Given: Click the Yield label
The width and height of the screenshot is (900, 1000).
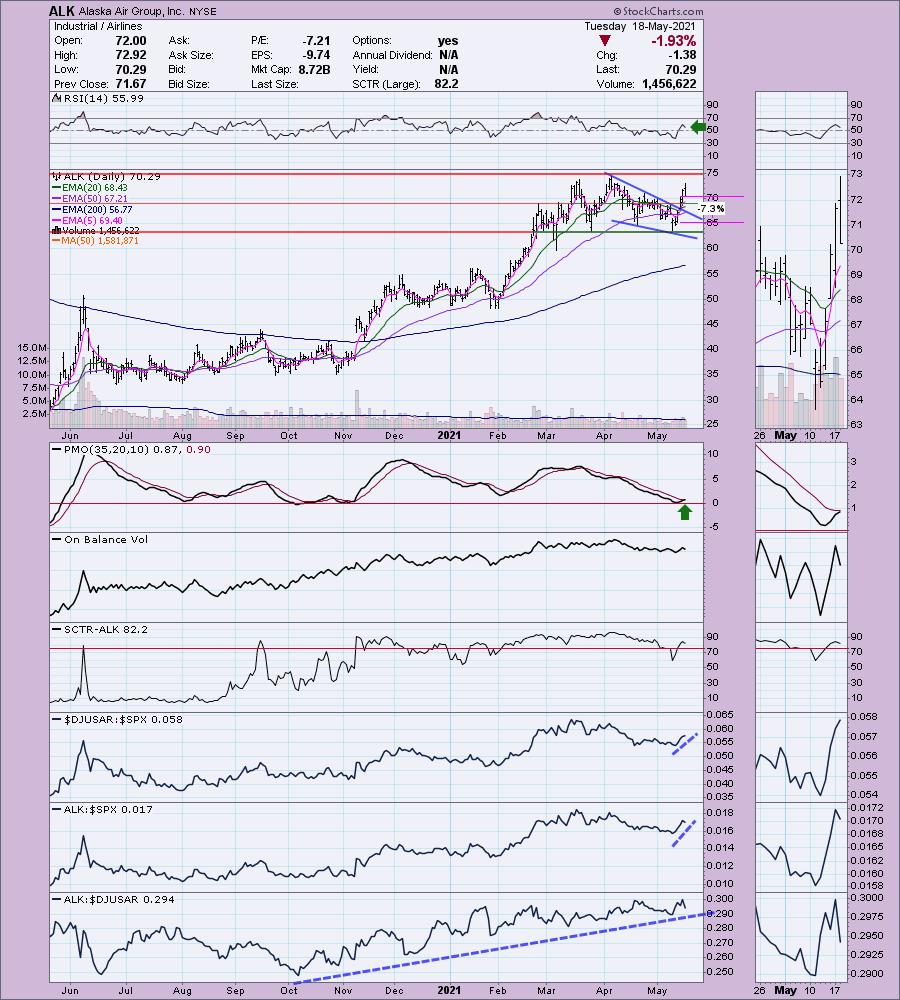Looking at the screenshot, I should [x=365, y=70].
